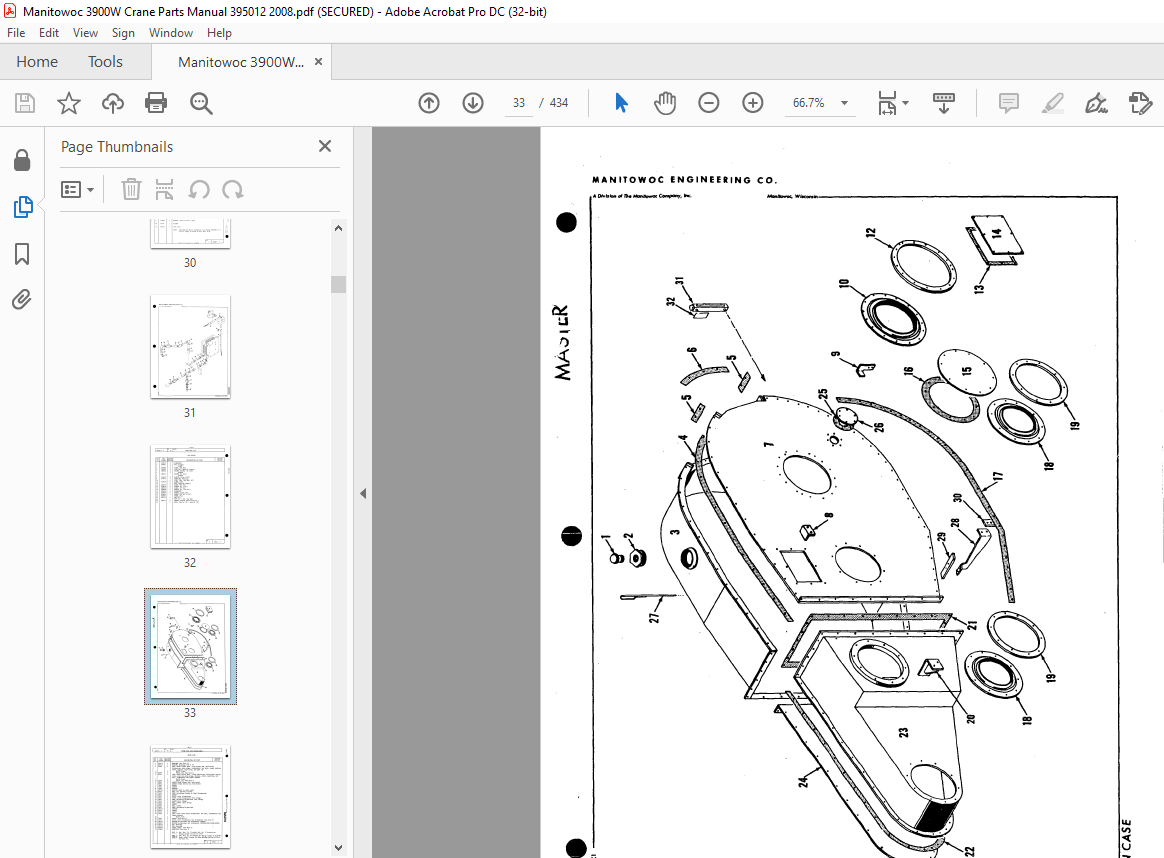The image size is (1164, 858).
Task: Zoom out of the page
Action: coord(709,103)
